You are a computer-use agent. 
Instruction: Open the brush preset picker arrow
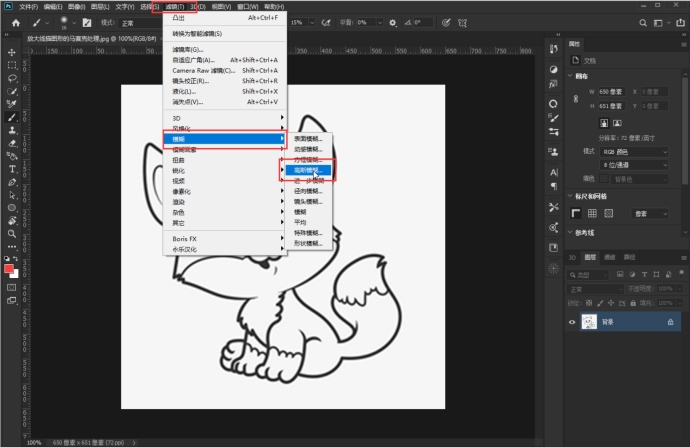pos(74,23)
